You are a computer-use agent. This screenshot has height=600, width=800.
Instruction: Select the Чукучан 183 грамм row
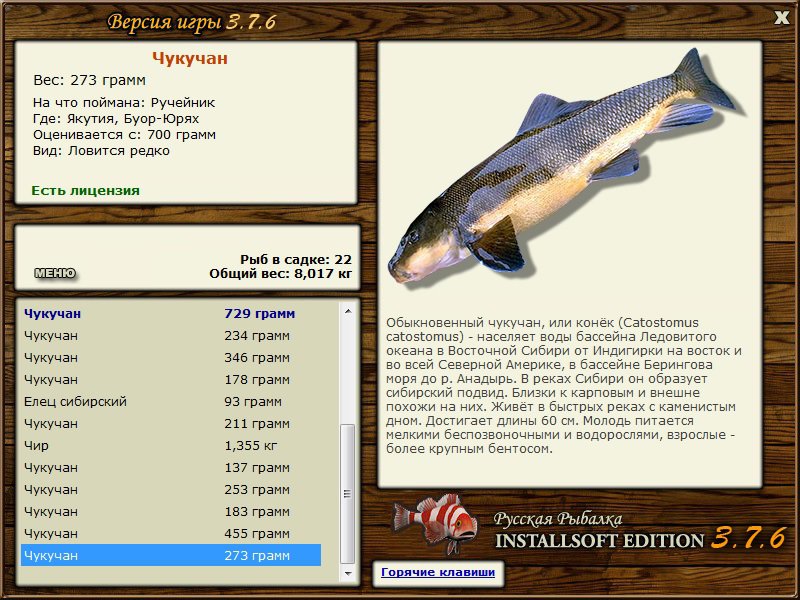(171, 511)
